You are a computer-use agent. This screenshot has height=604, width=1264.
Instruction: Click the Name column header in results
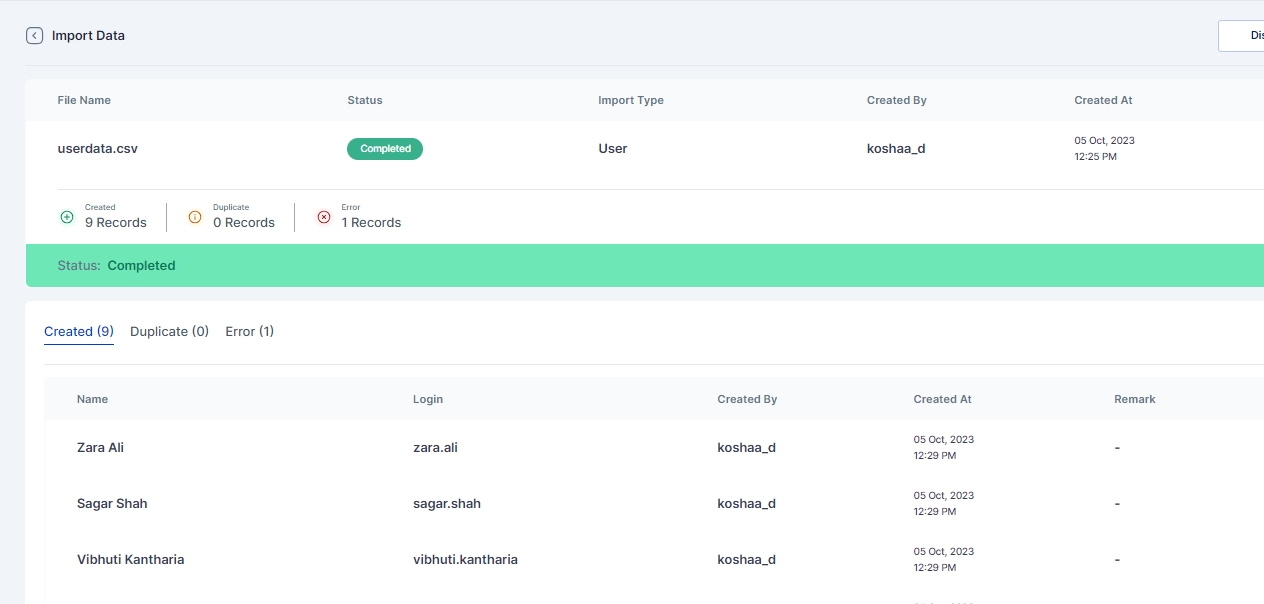92,399
